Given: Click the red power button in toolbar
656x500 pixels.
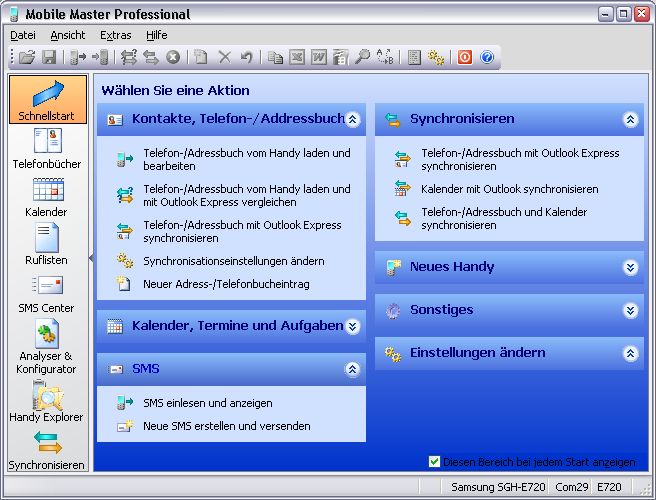Looking at the screenshot, I should point(465,58).
